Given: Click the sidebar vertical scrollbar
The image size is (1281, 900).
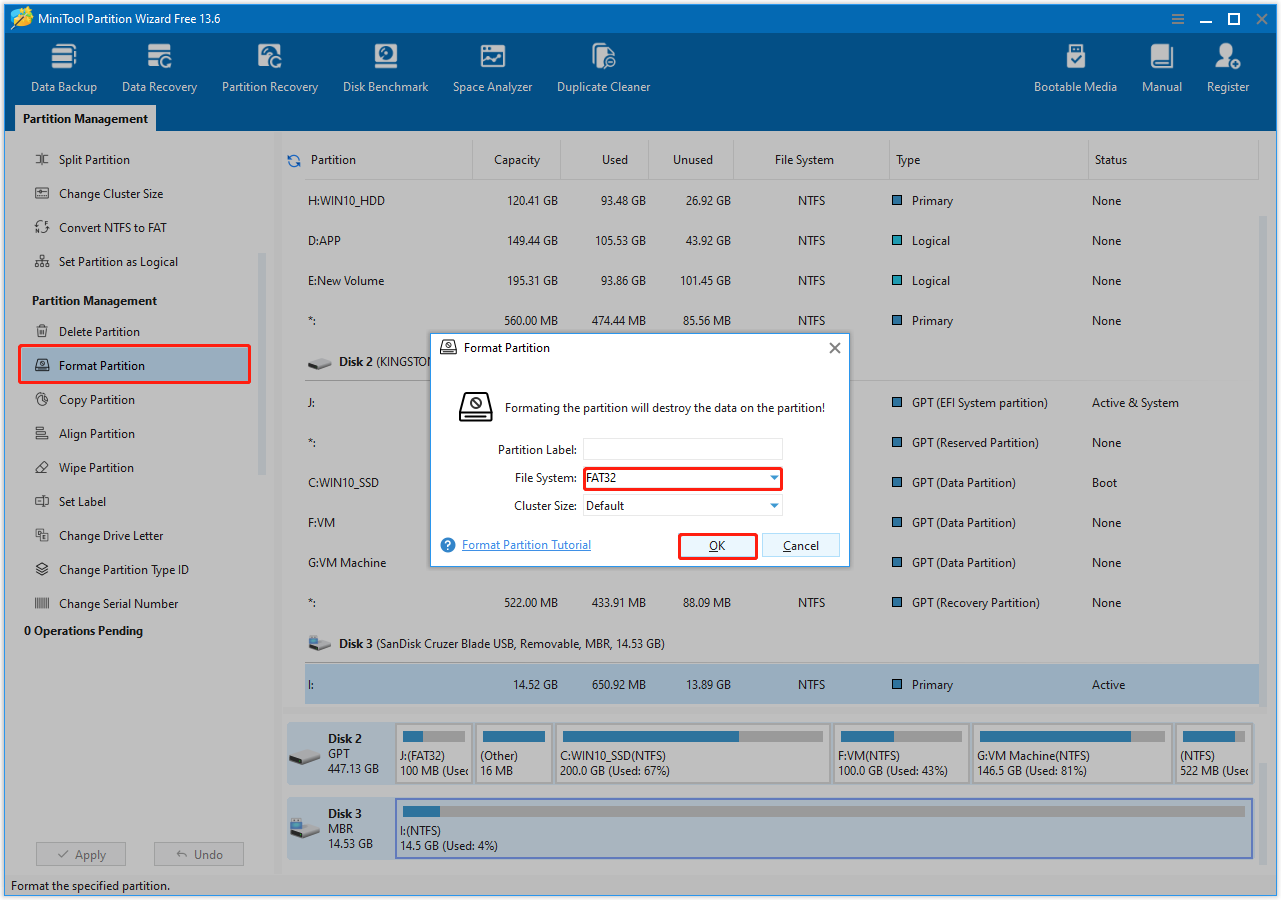Looking at the screenshot, I should click(x=263, y=363).
